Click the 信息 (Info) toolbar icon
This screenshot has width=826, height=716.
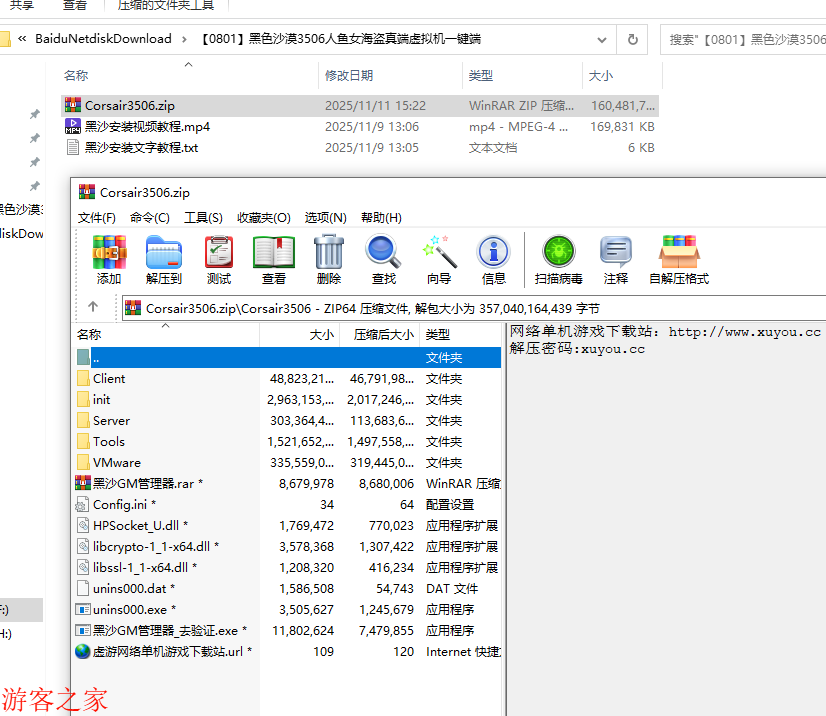click(493, 259)
